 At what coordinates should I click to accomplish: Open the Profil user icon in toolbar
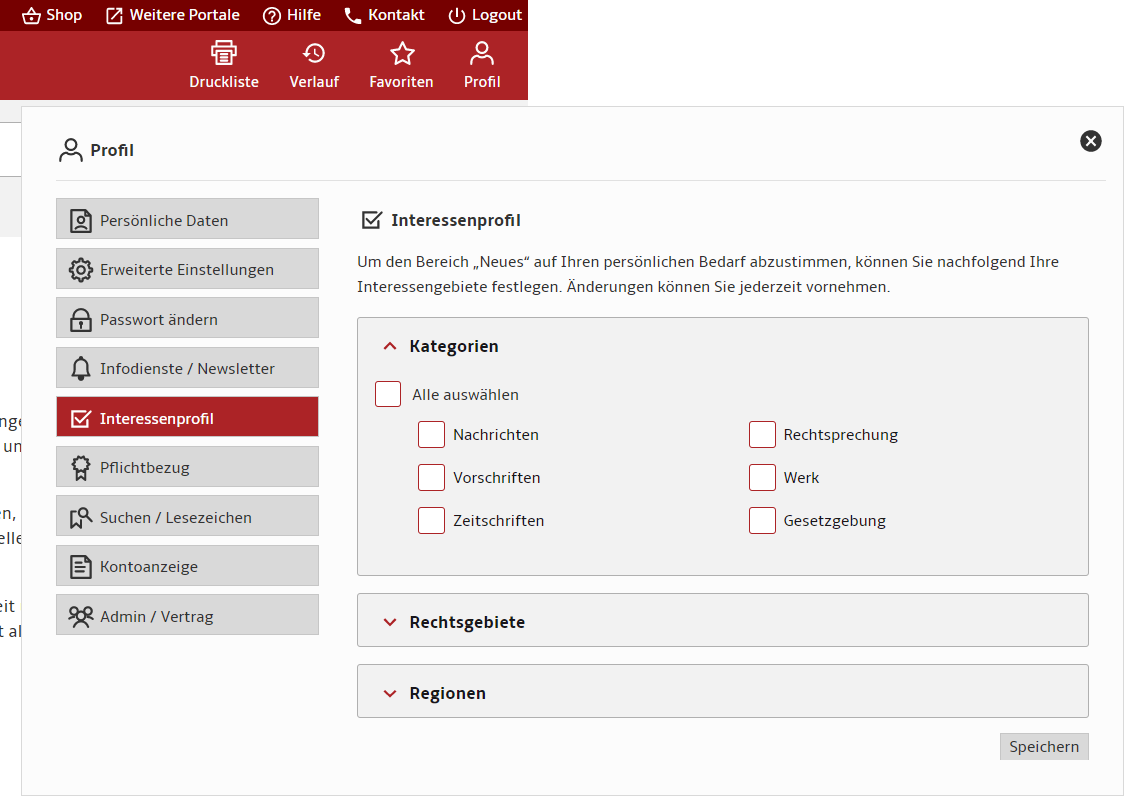click(482, 54)
